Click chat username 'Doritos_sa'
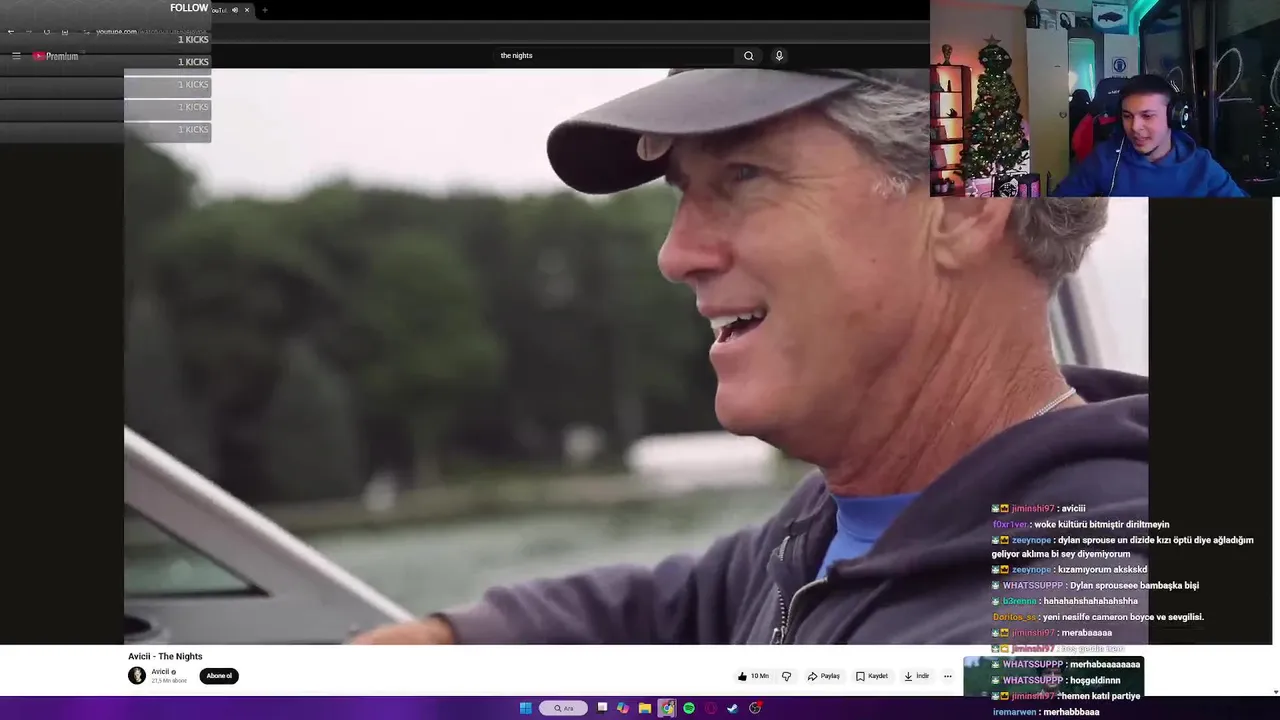 (1014, 617)
